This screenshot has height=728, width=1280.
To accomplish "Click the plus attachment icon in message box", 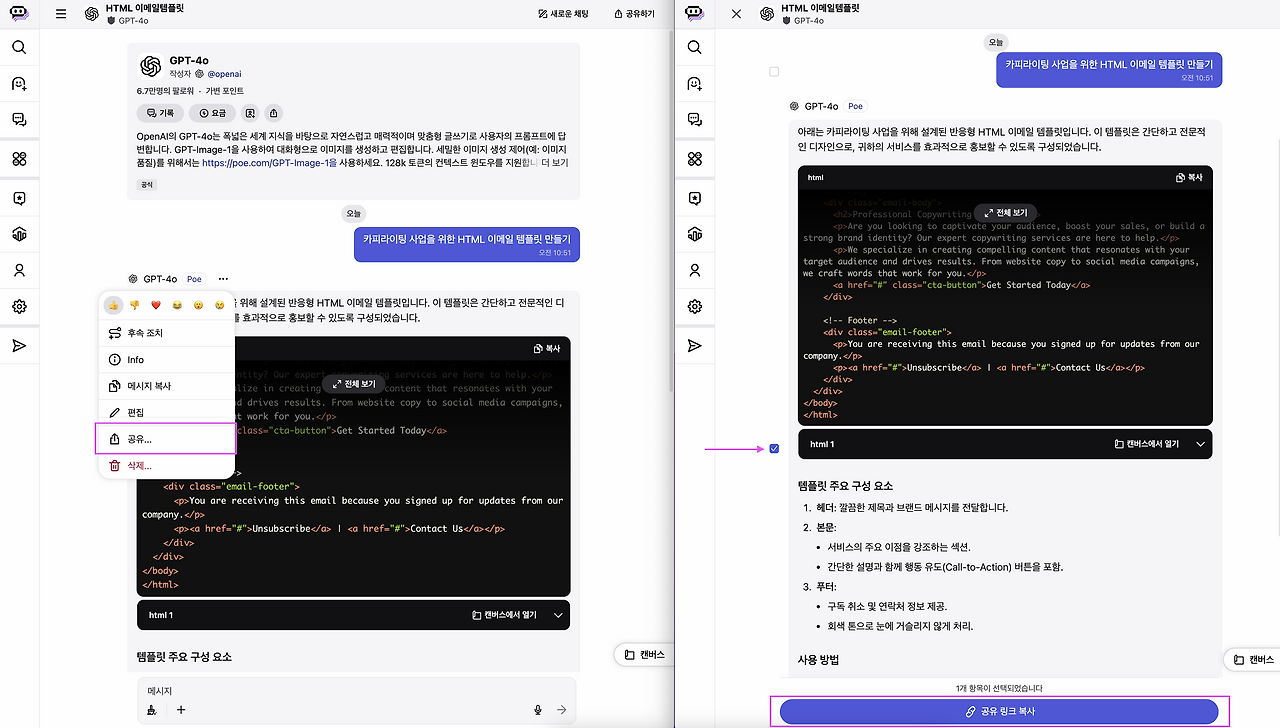I will pyautogui.click(x=181, y=710).
